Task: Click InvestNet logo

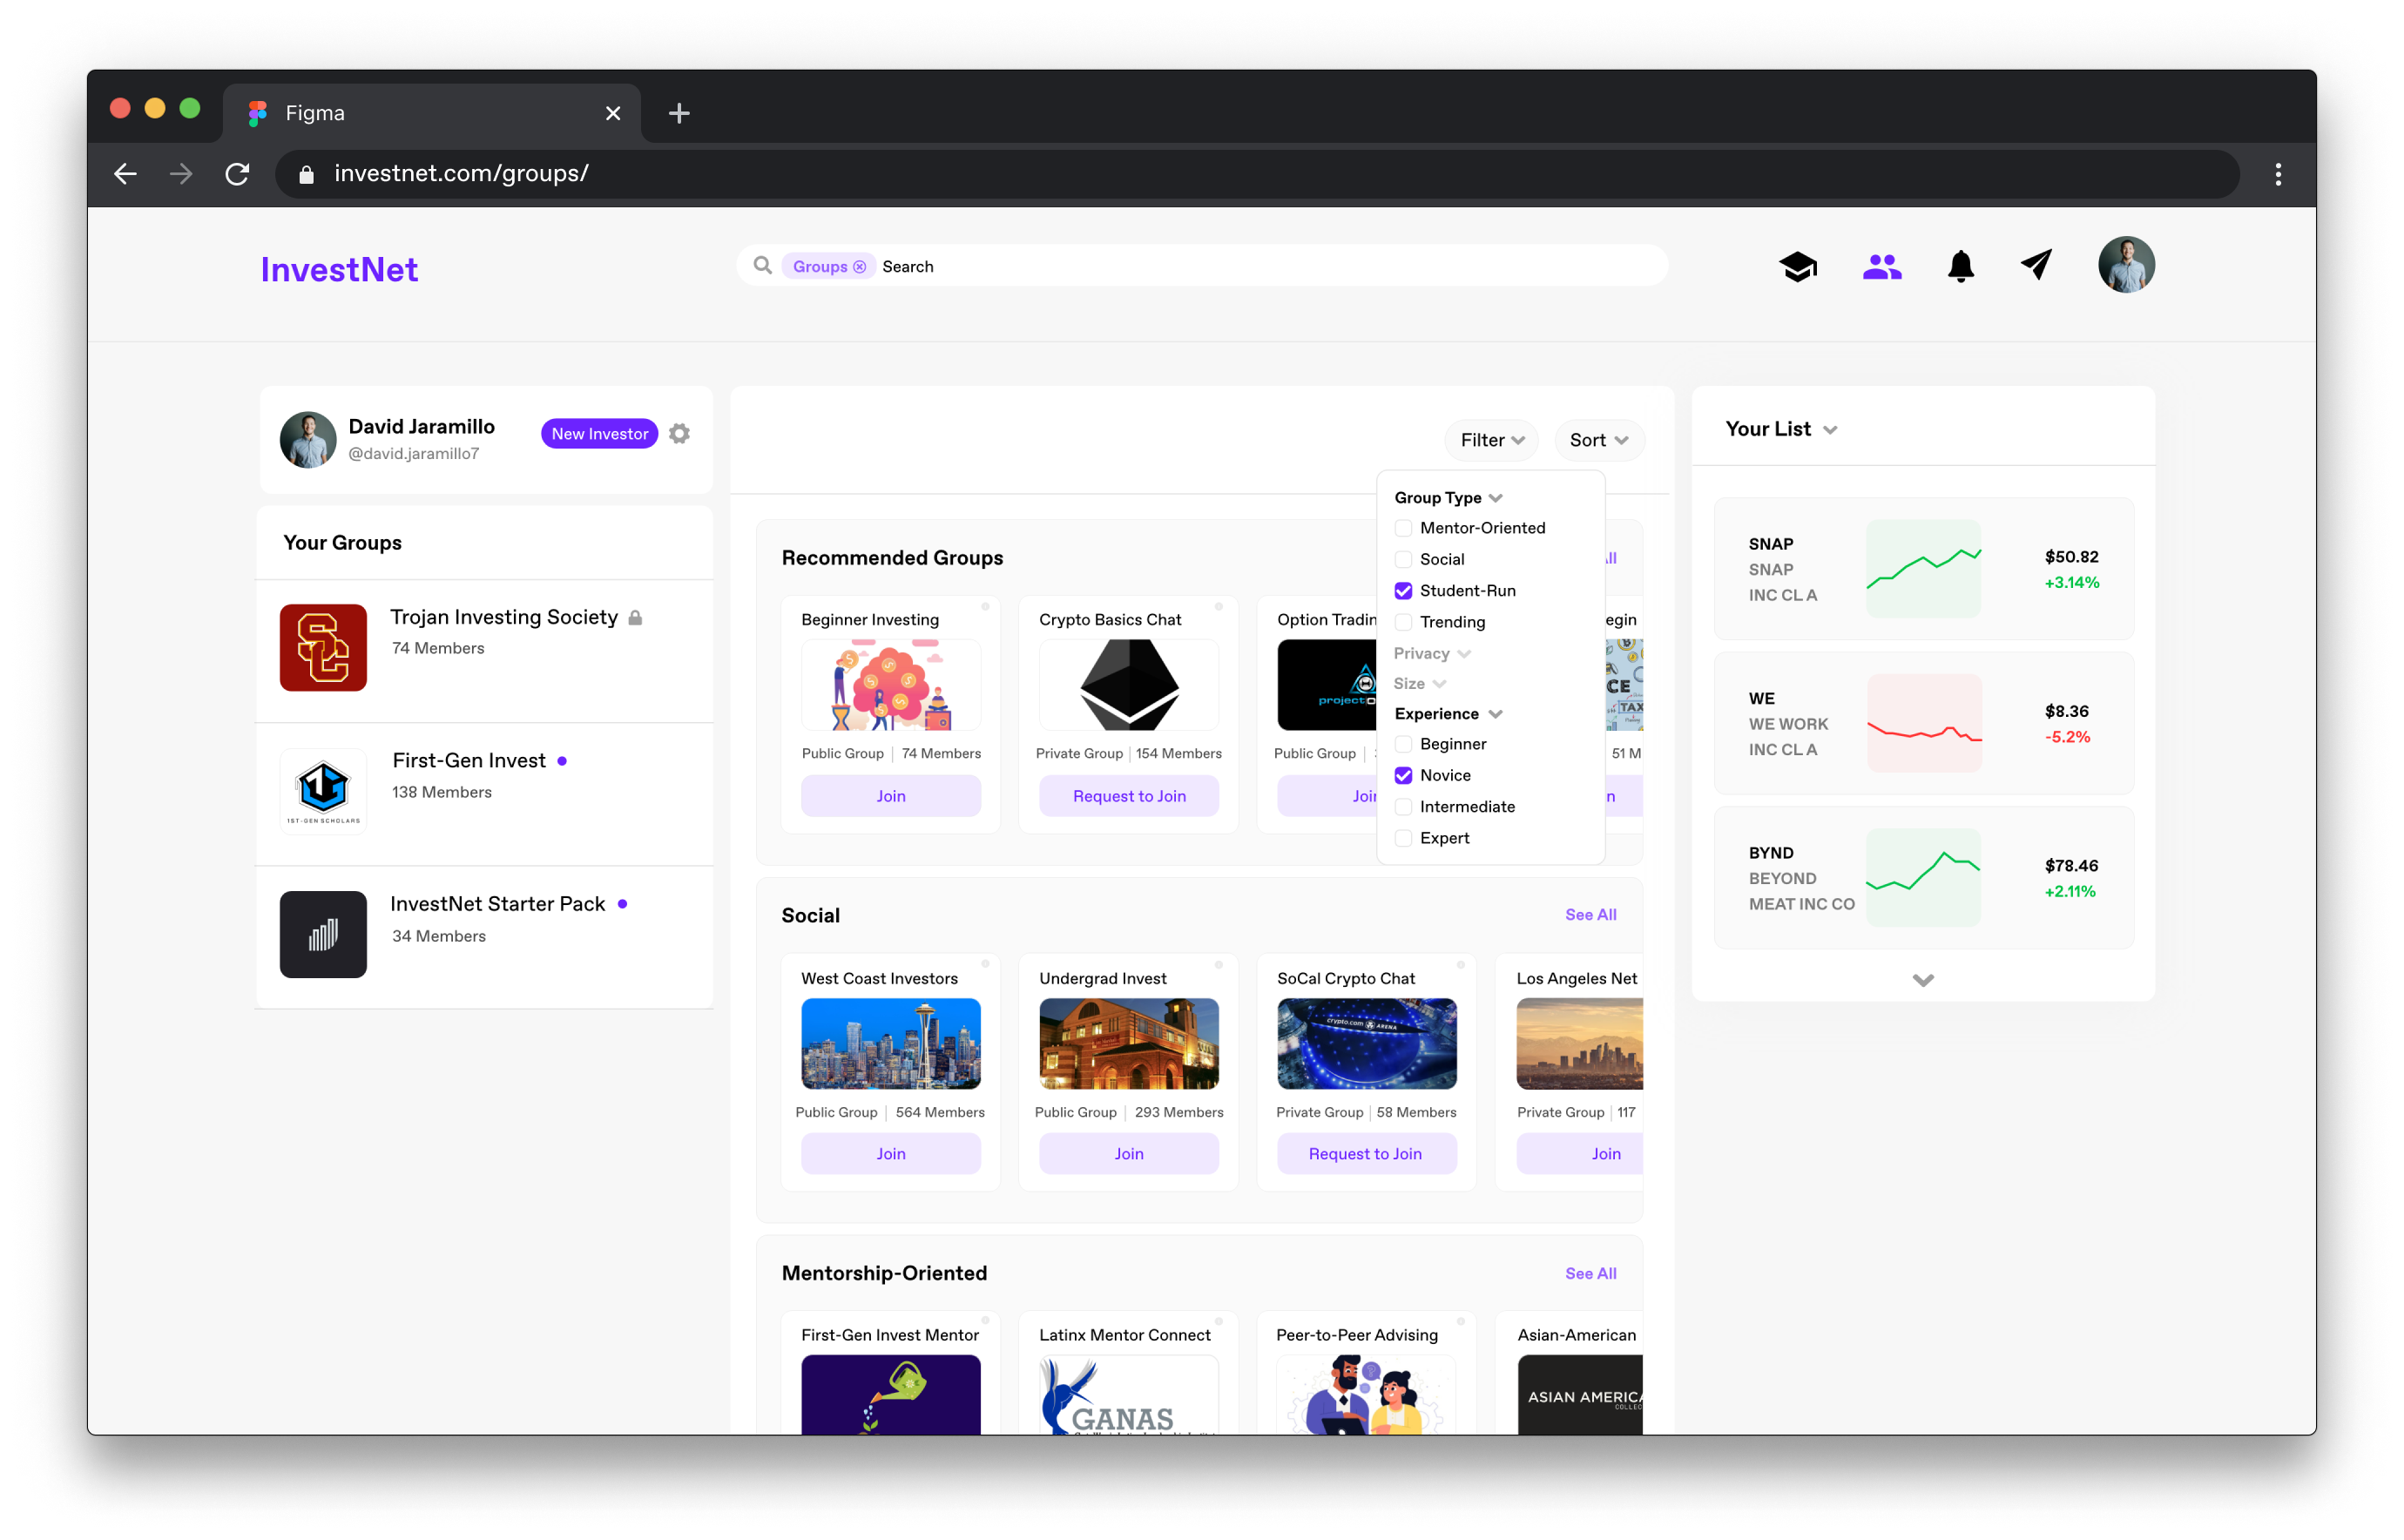Action: (339, 269)
